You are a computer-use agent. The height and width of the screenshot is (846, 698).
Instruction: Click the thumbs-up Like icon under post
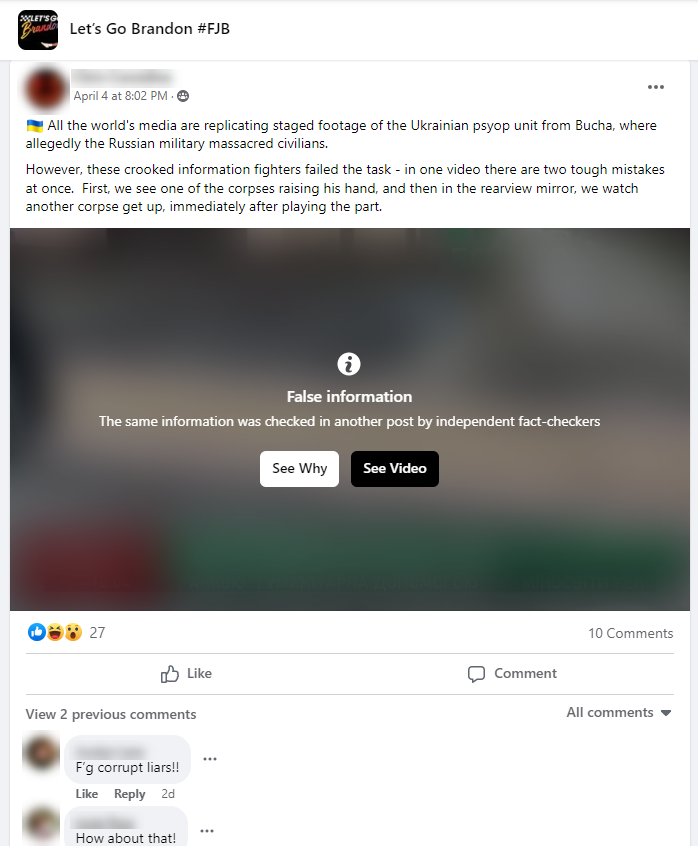(x=169, y=673)
